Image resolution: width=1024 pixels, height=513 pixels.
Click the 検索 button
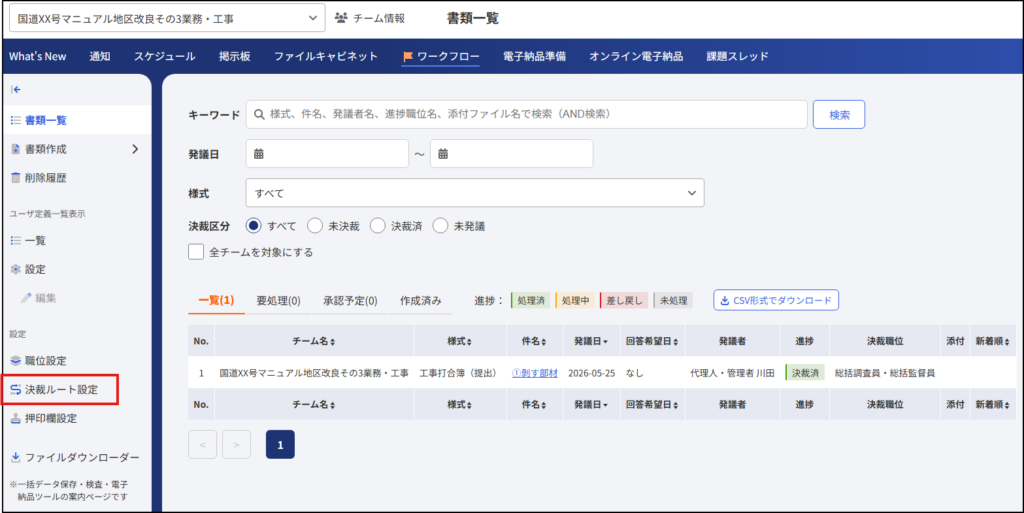click(839, 114)
